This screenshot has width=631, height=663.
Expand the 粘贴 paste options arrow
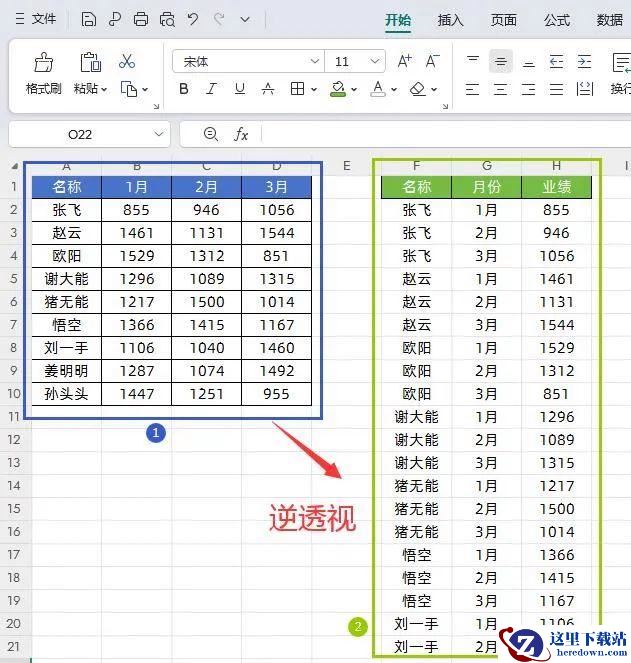point(104,89)
